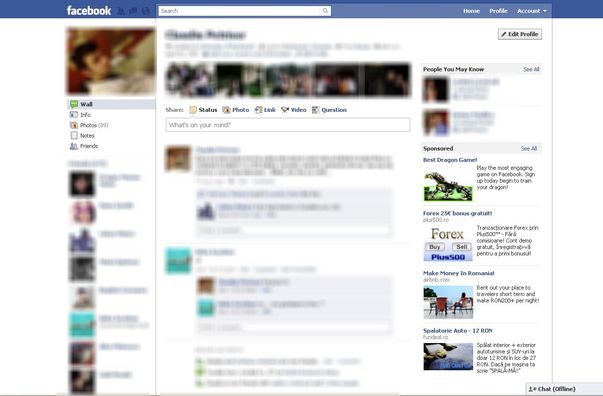
Task: Open Make Money In Romania! ad
Action: [x=458, y=273]
